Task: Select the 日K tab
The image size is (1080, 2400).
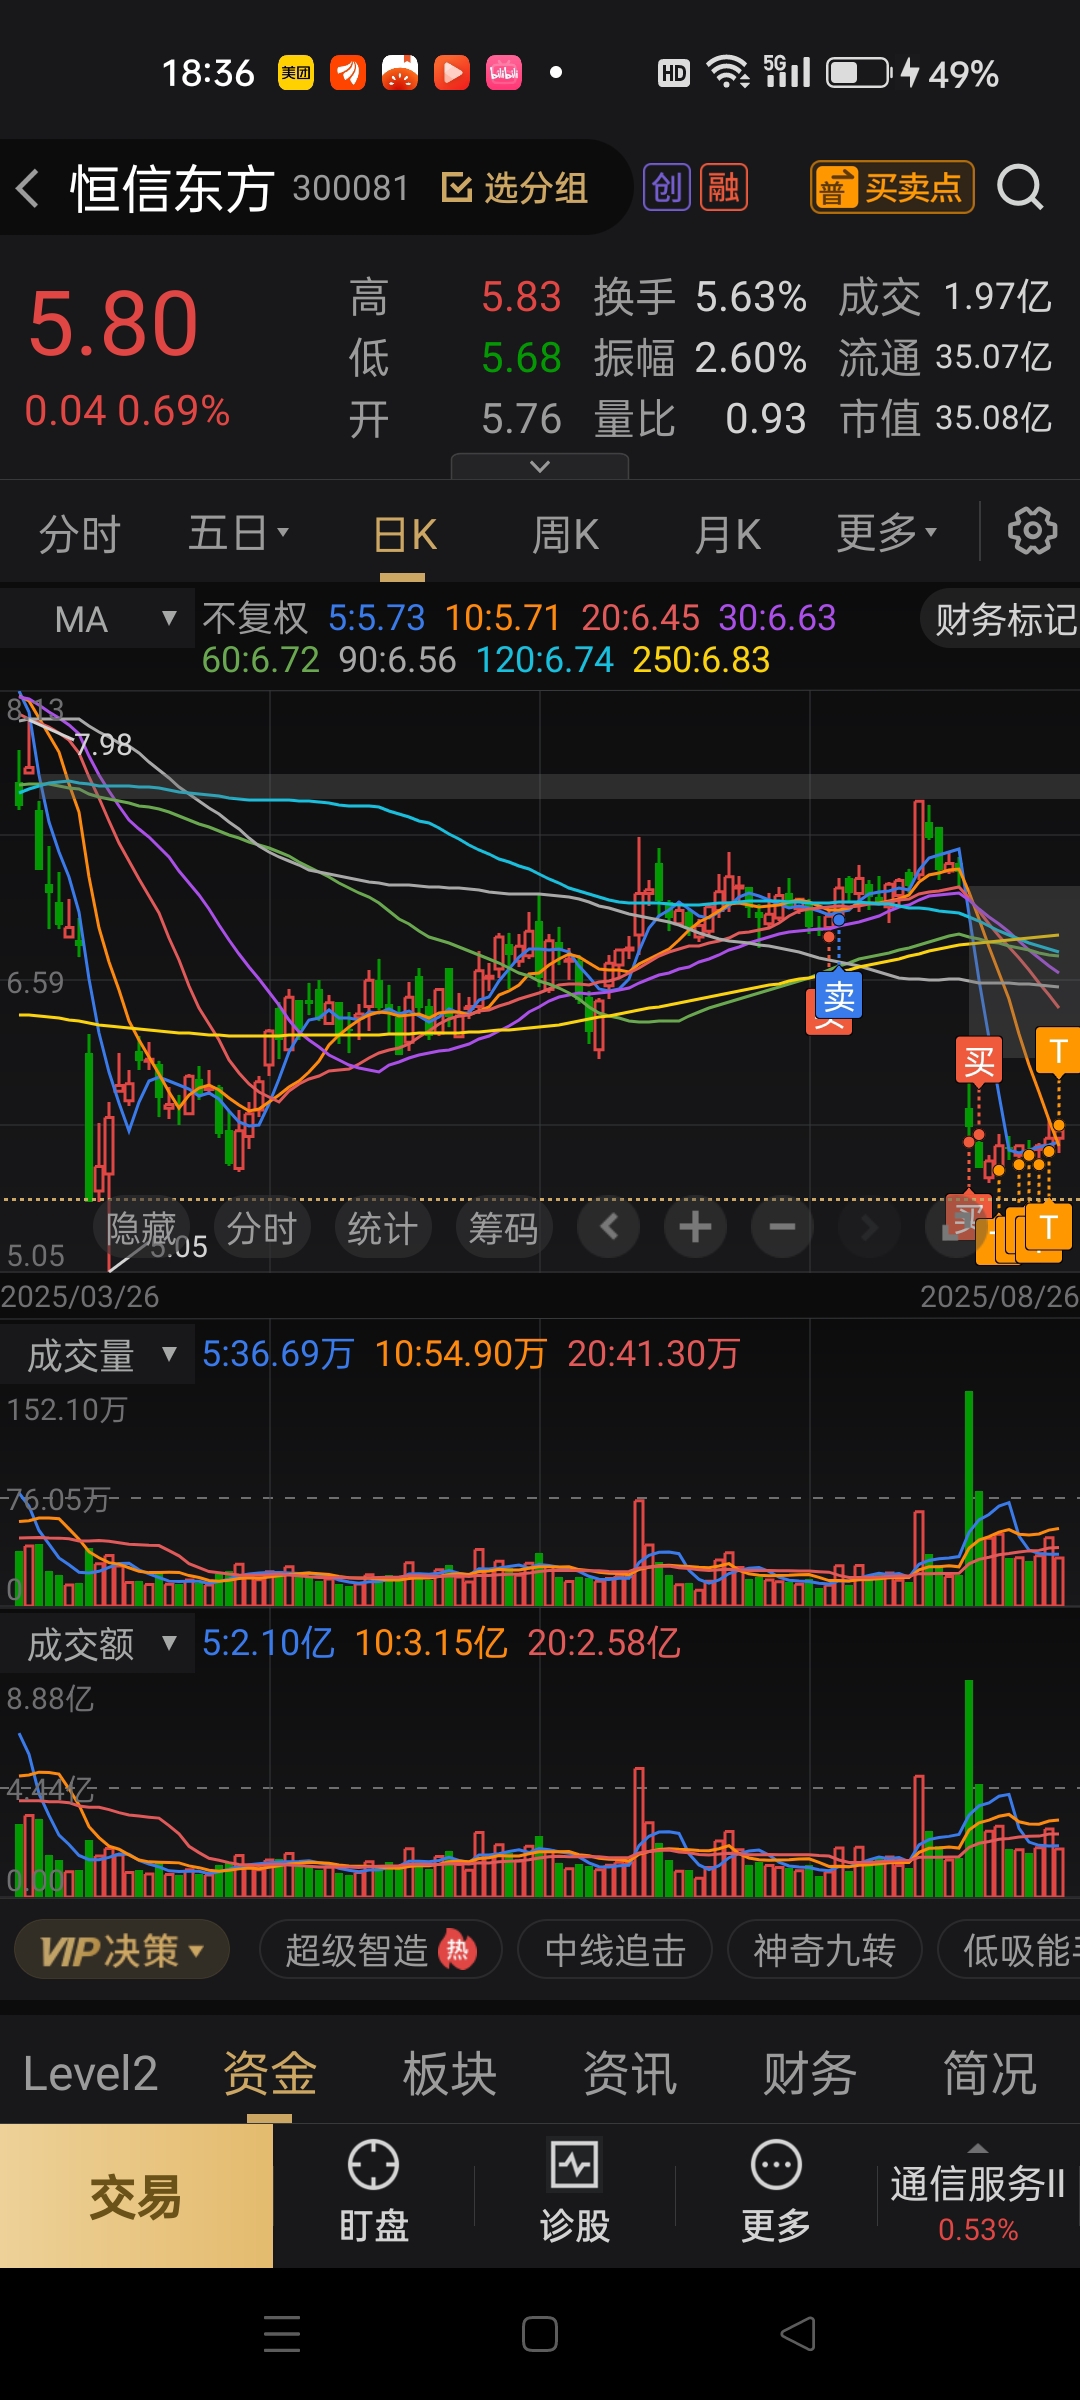Action: tap(404, 535)
